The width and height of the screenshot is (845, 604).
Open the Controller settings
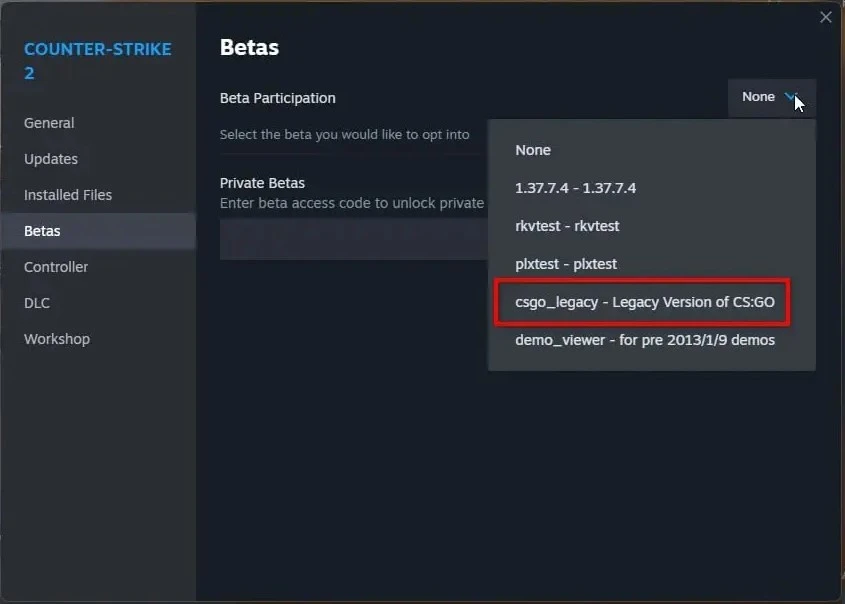click(x=98, y=267)
